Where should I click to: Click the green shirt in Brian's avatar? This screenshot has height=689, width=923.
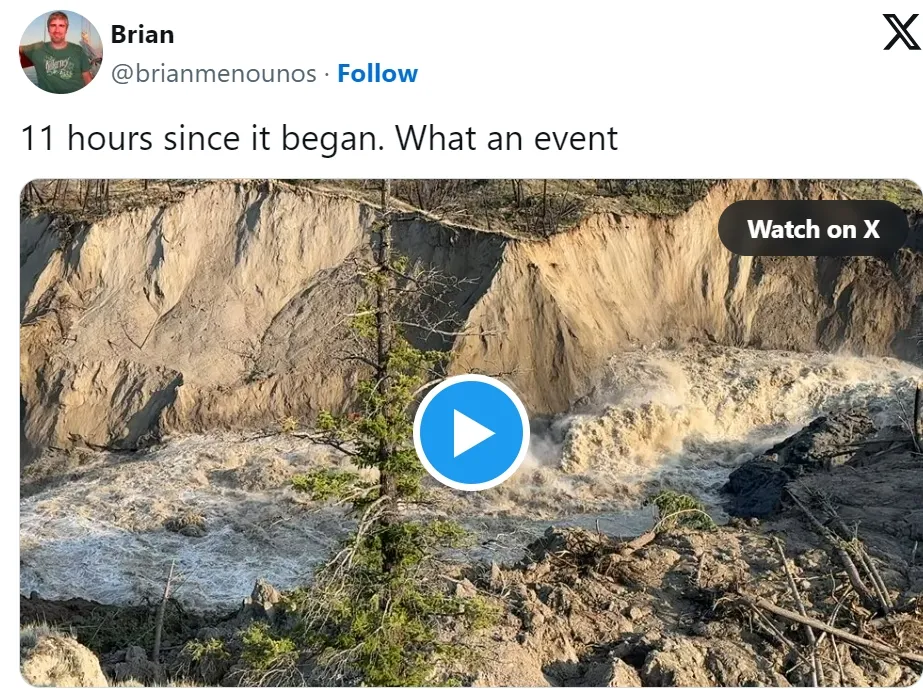coord(61,68)
